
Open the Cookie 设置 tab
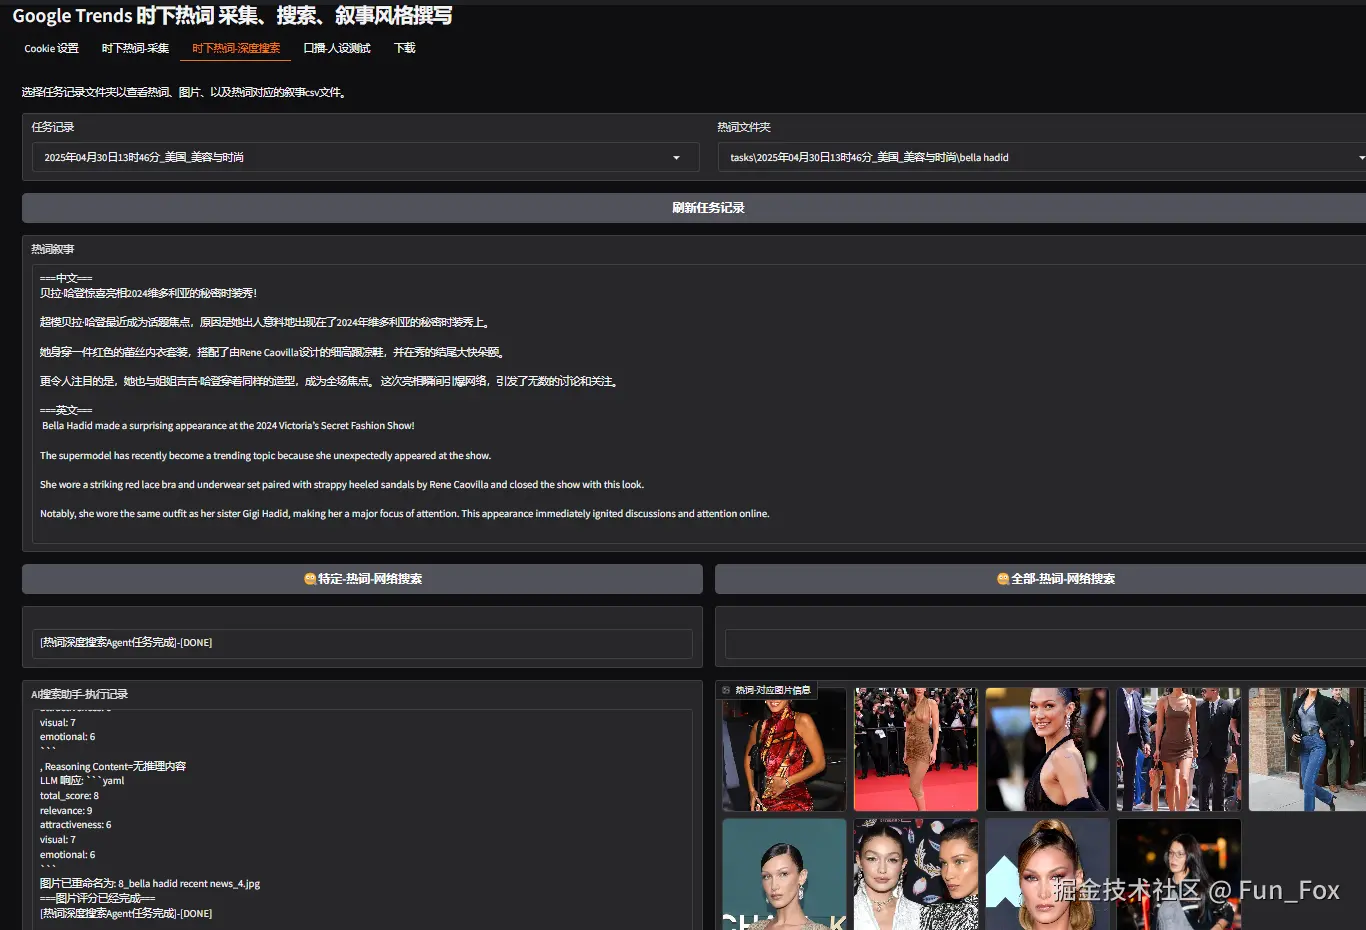(x=51, y=48)
